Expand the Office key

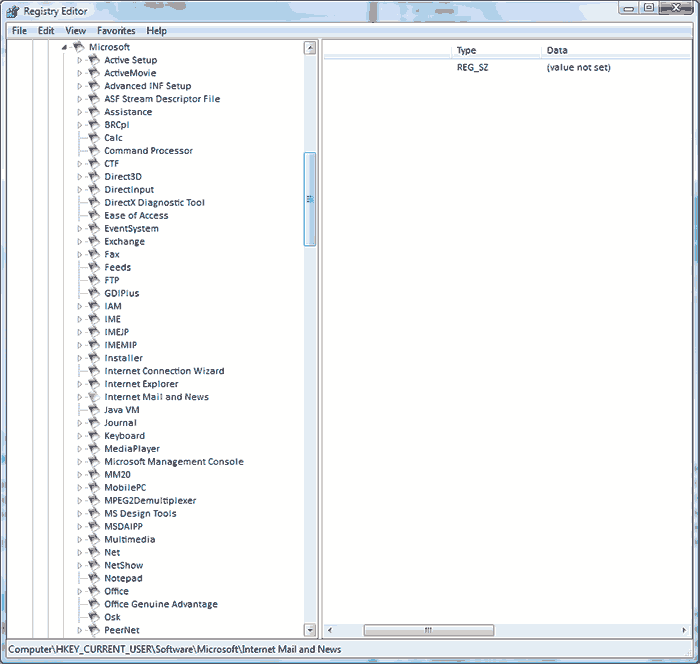point(79,591)
